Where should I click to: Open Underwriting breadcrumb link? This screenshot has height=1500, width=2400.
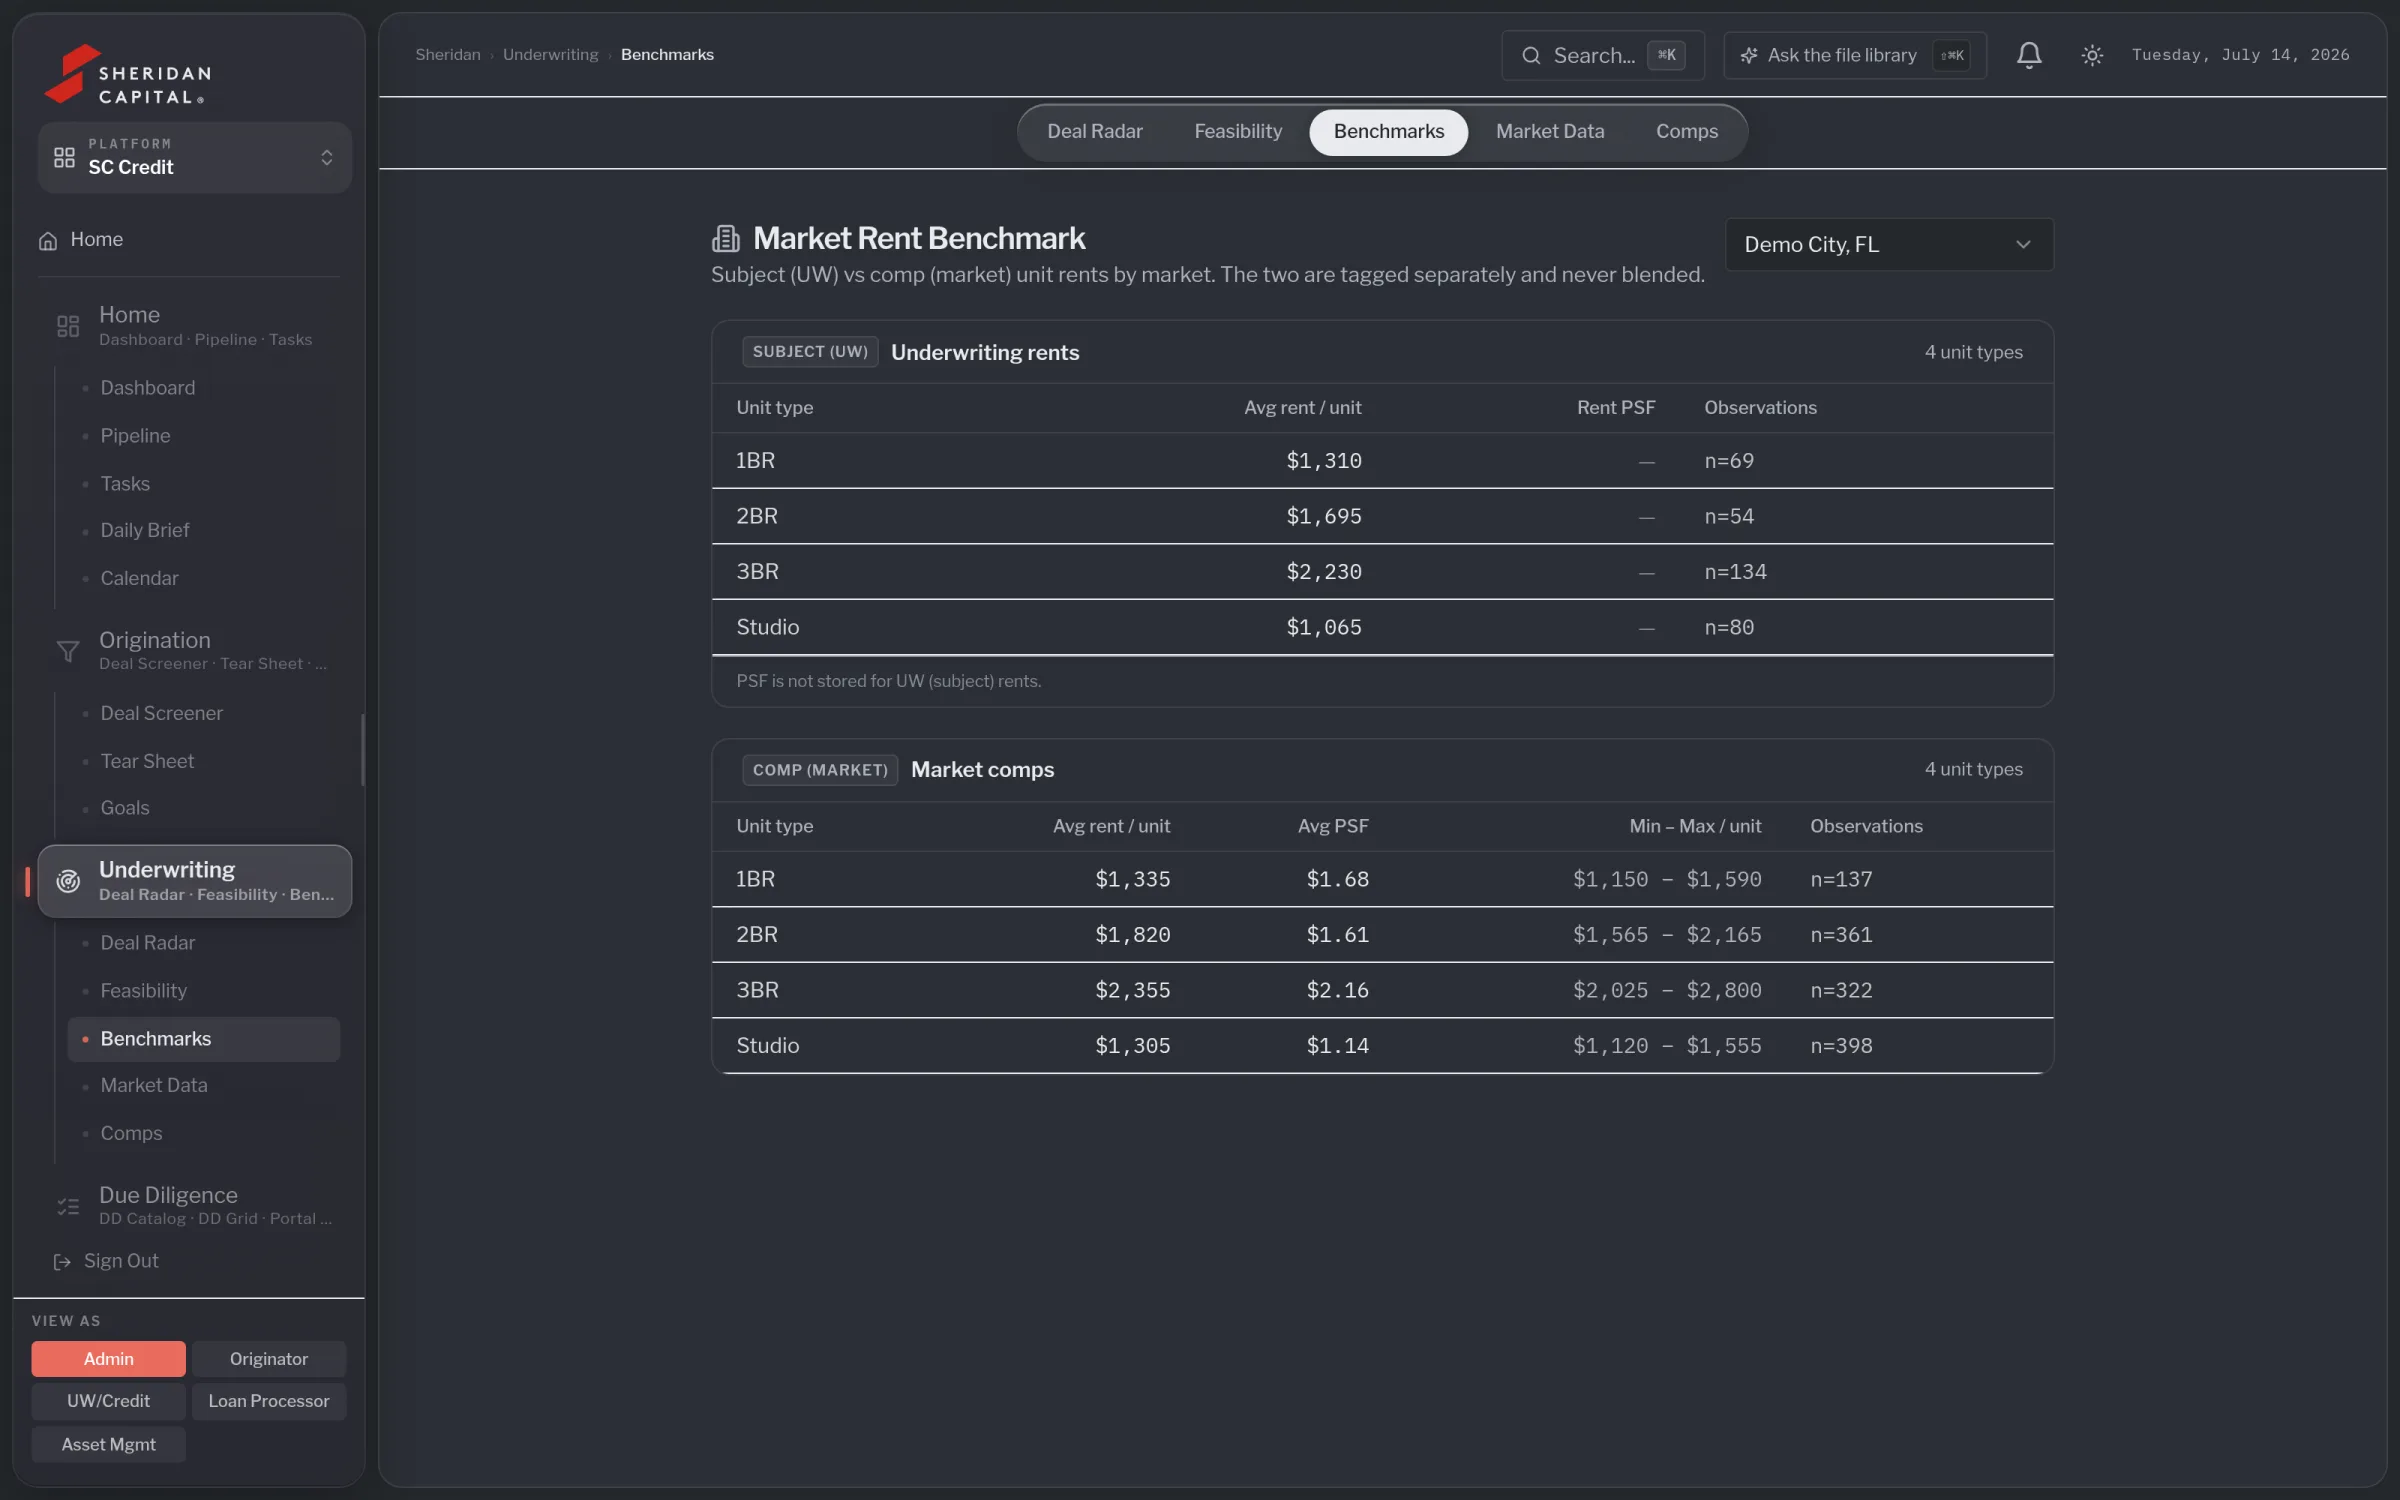pos(550,54)
